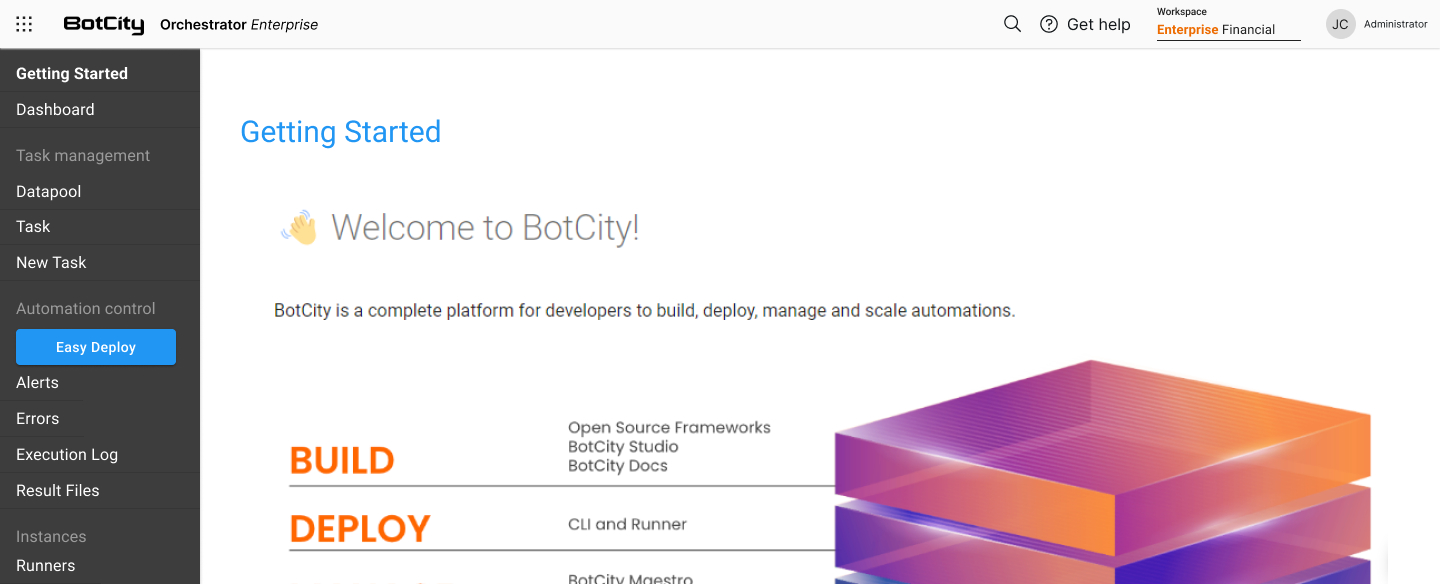Open the Datapool page
Screen dimensions: 1440x584
(x=48, y=192)
